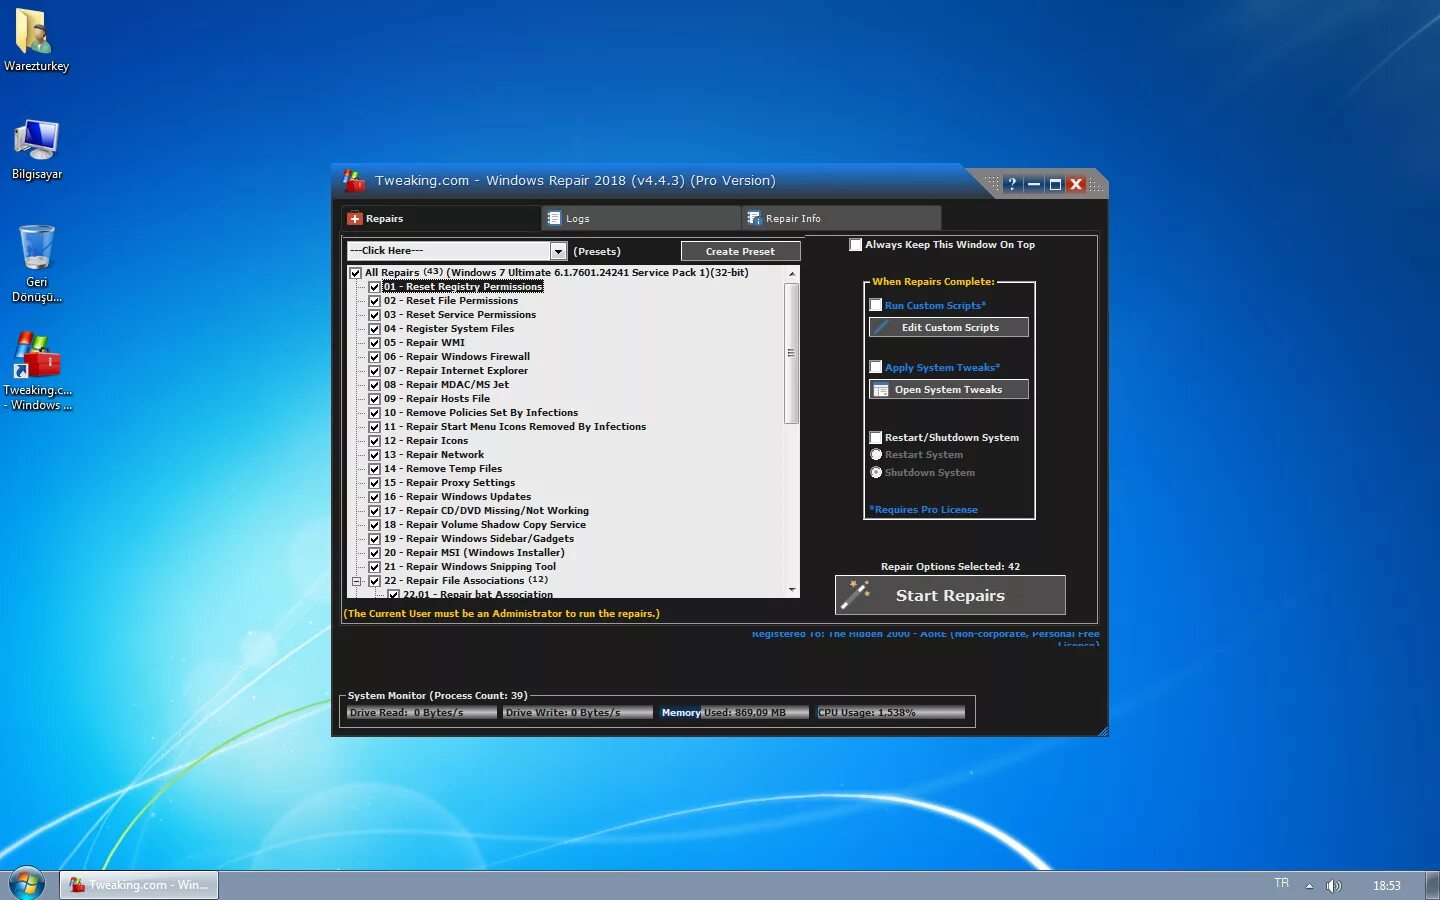The image size is (1440, 900).
Task: Select the Restart System radio button
Action: point(876,455)
